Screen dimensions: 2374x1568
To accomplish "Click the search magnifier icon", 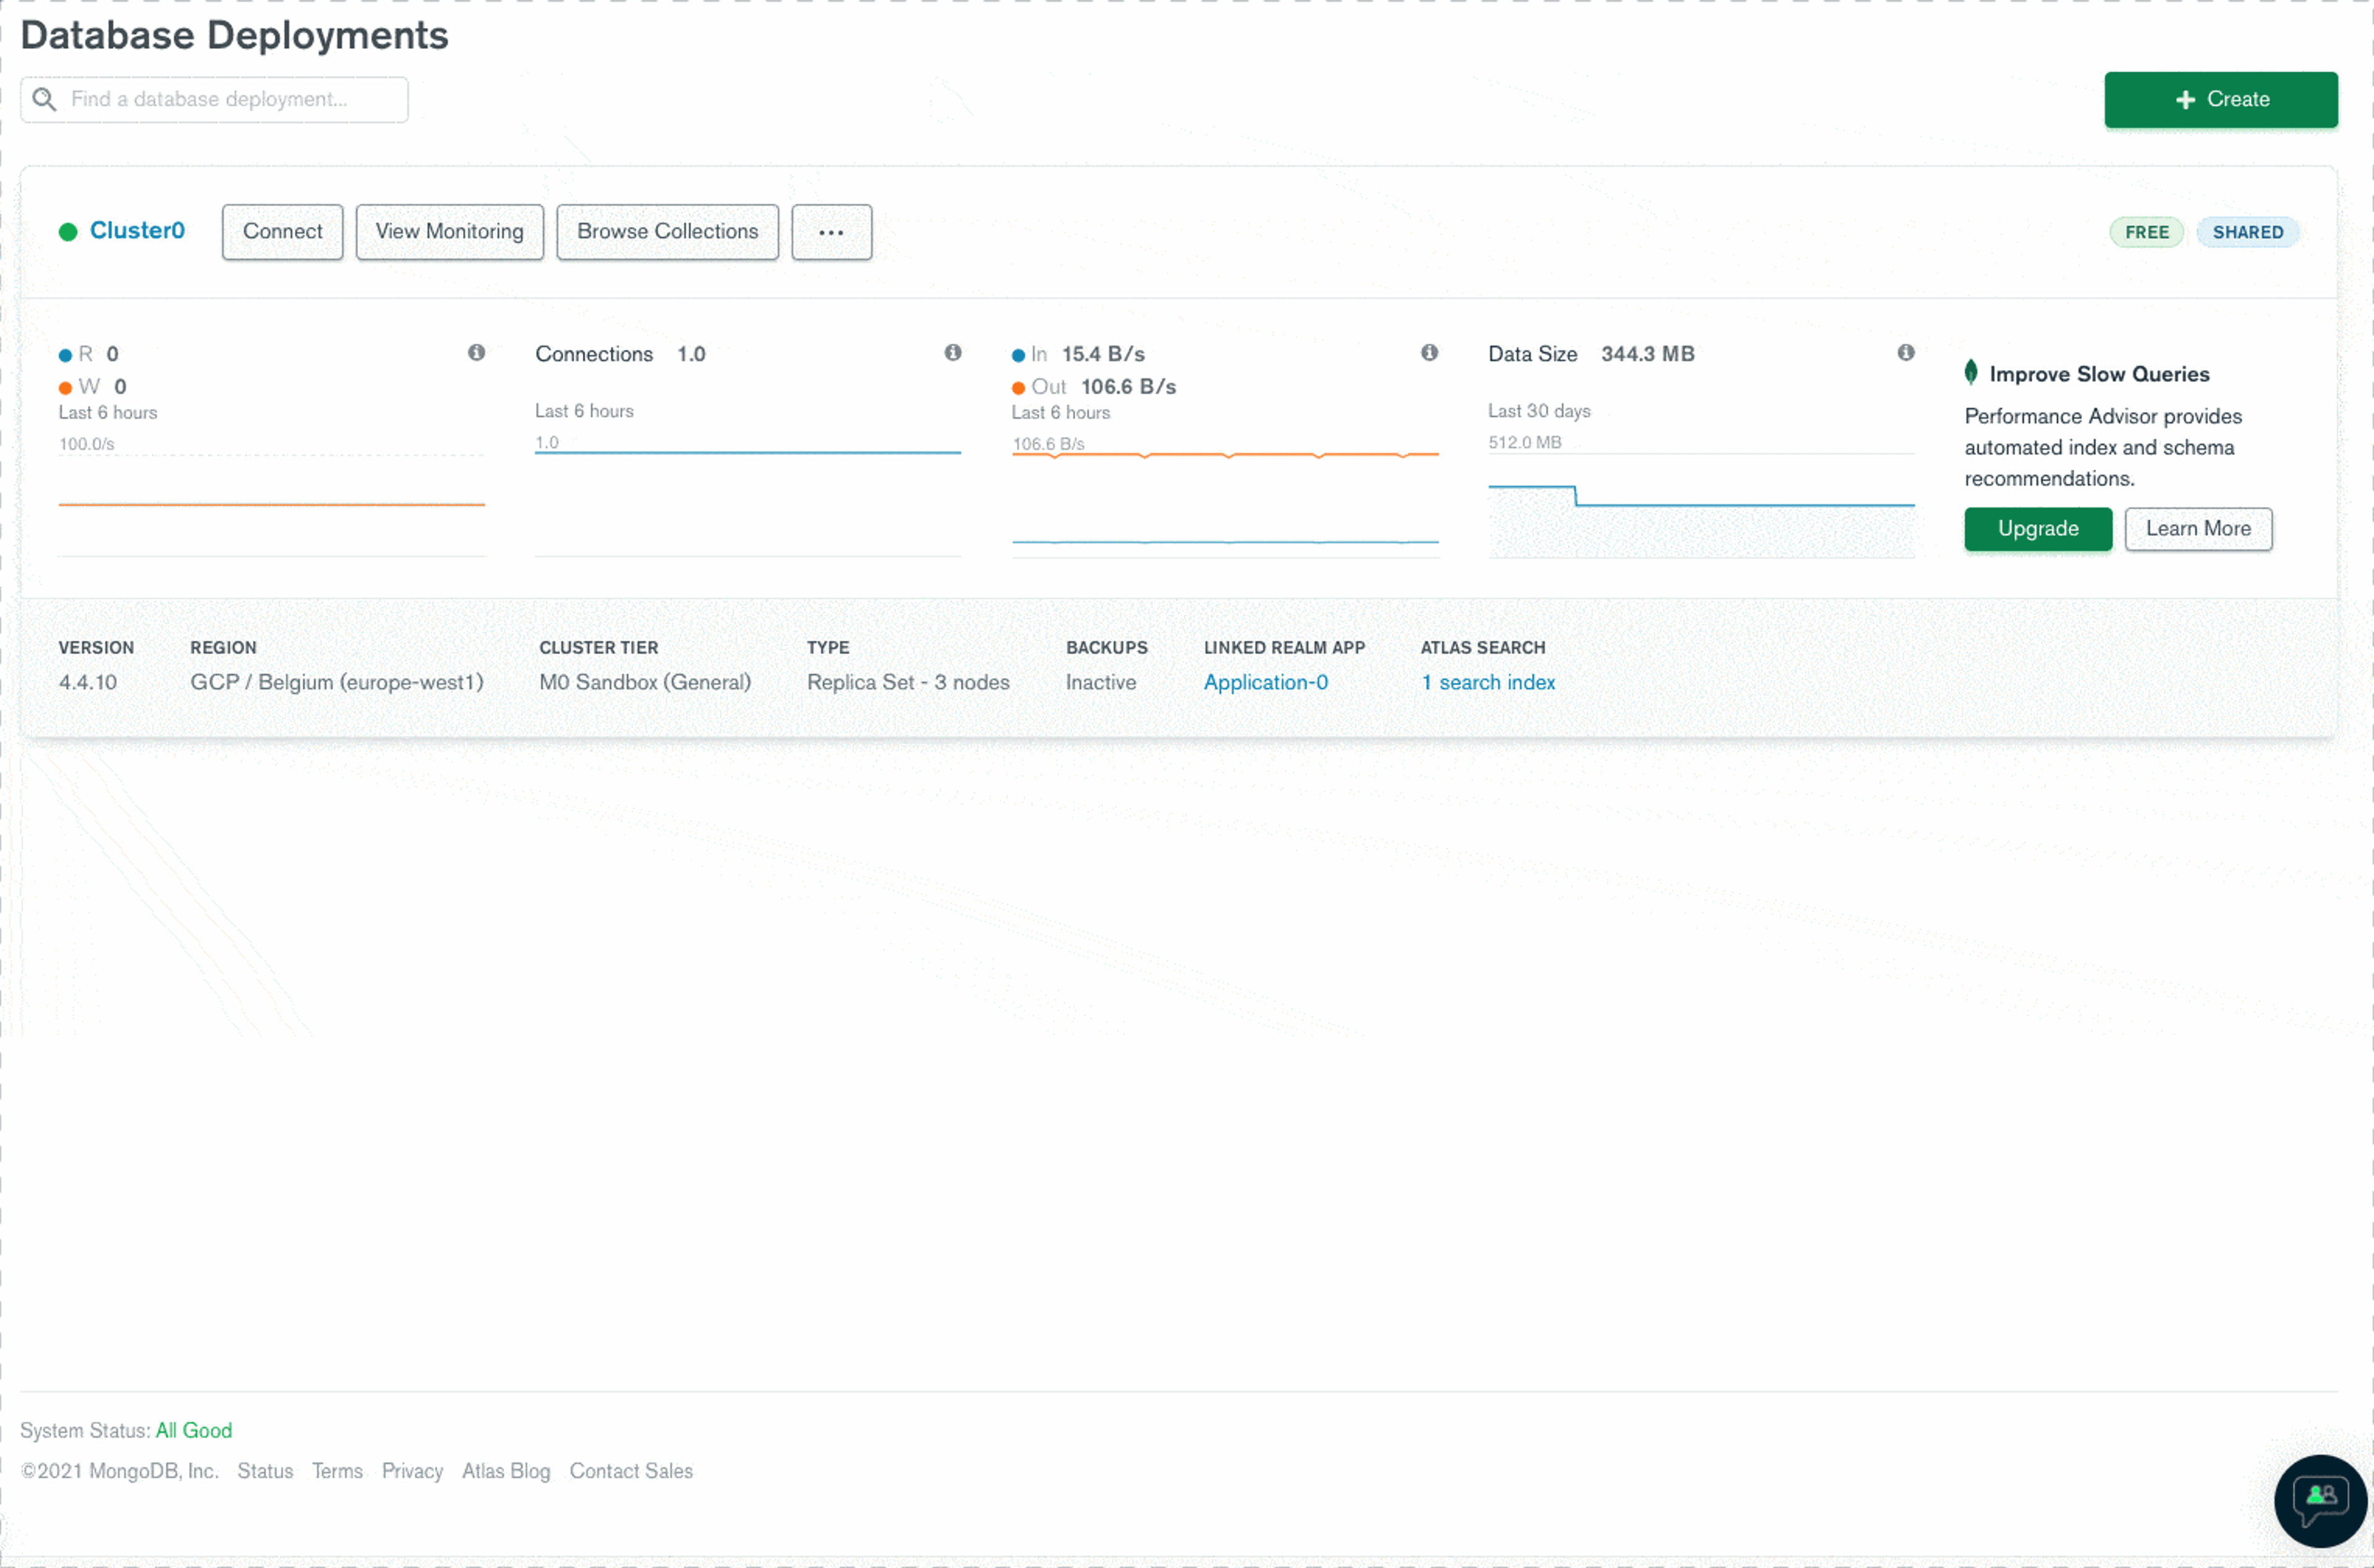I will [44, 99].
